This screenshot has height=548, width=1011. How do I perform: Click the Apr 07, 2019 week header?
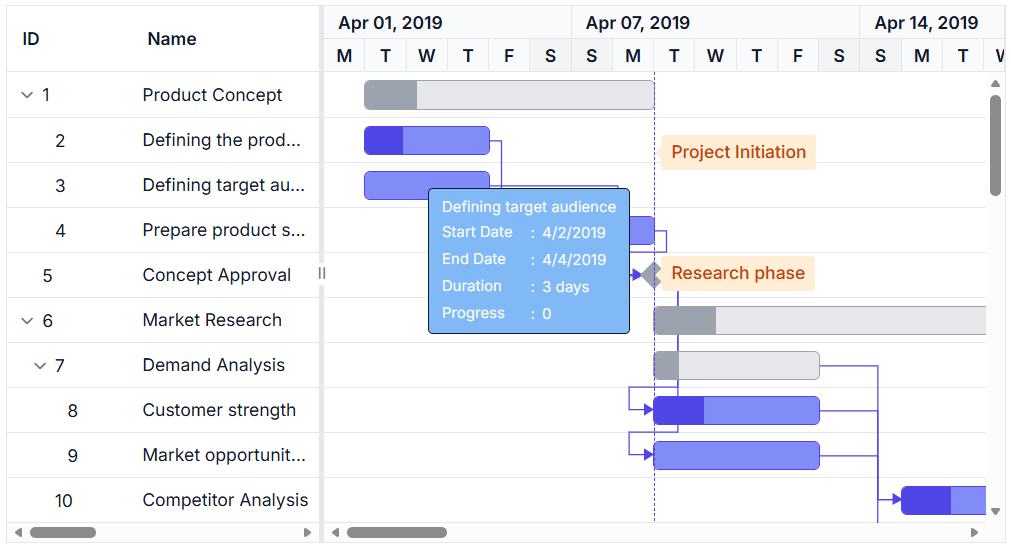716,23
